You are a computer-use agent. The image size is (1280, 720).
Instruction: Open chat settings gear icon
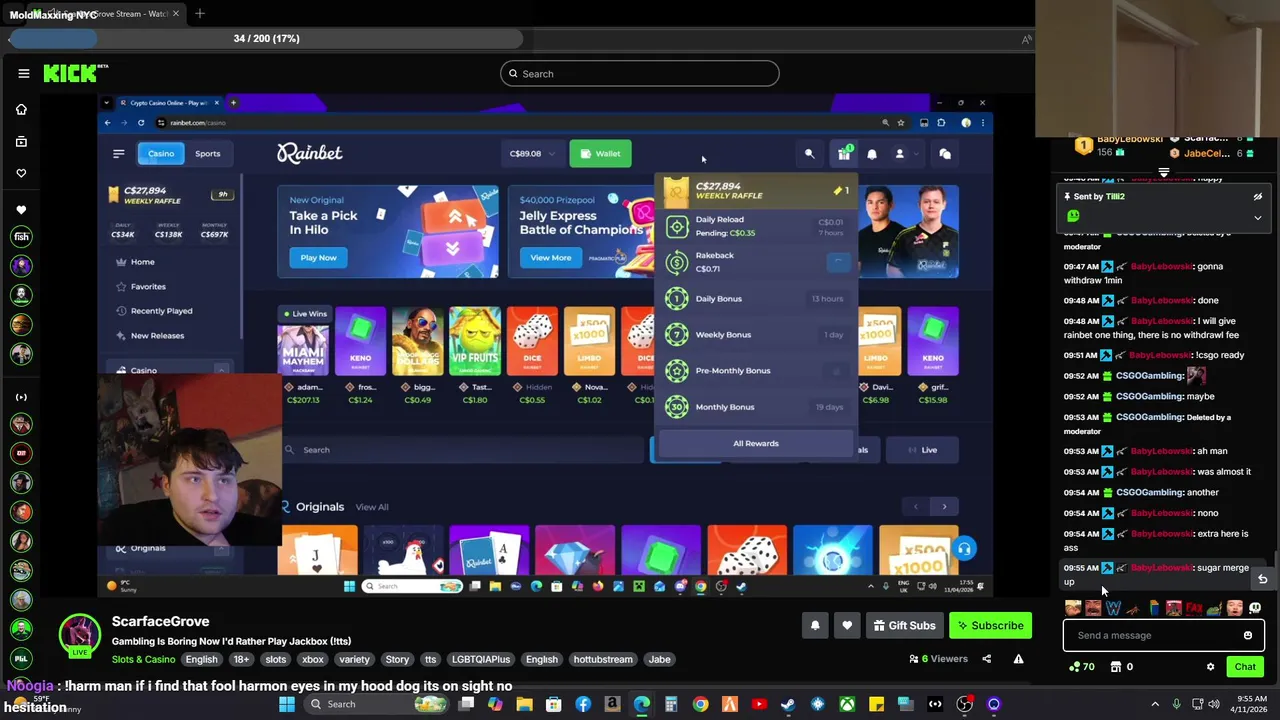[x=1210, y=667]
